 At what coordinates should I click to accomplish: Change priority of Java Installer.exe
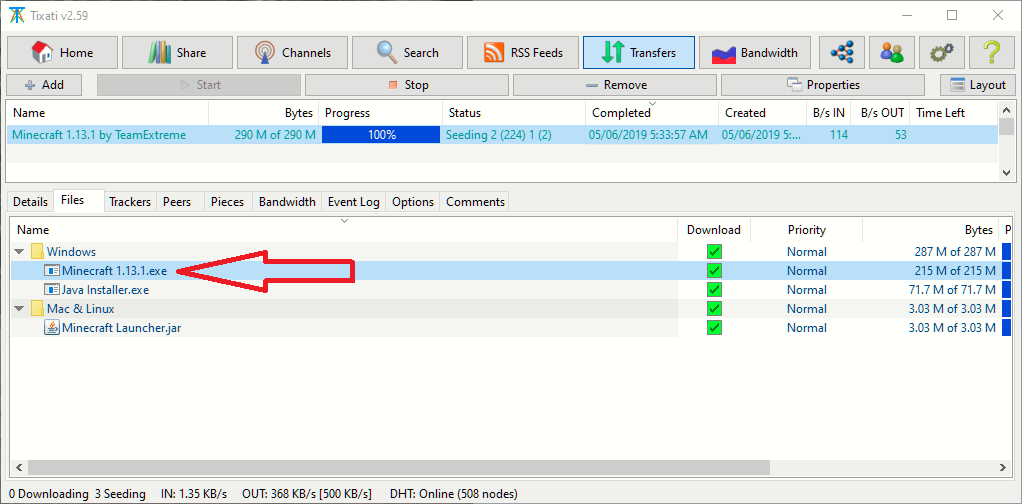pyautogui.click(x=806, y=289)
